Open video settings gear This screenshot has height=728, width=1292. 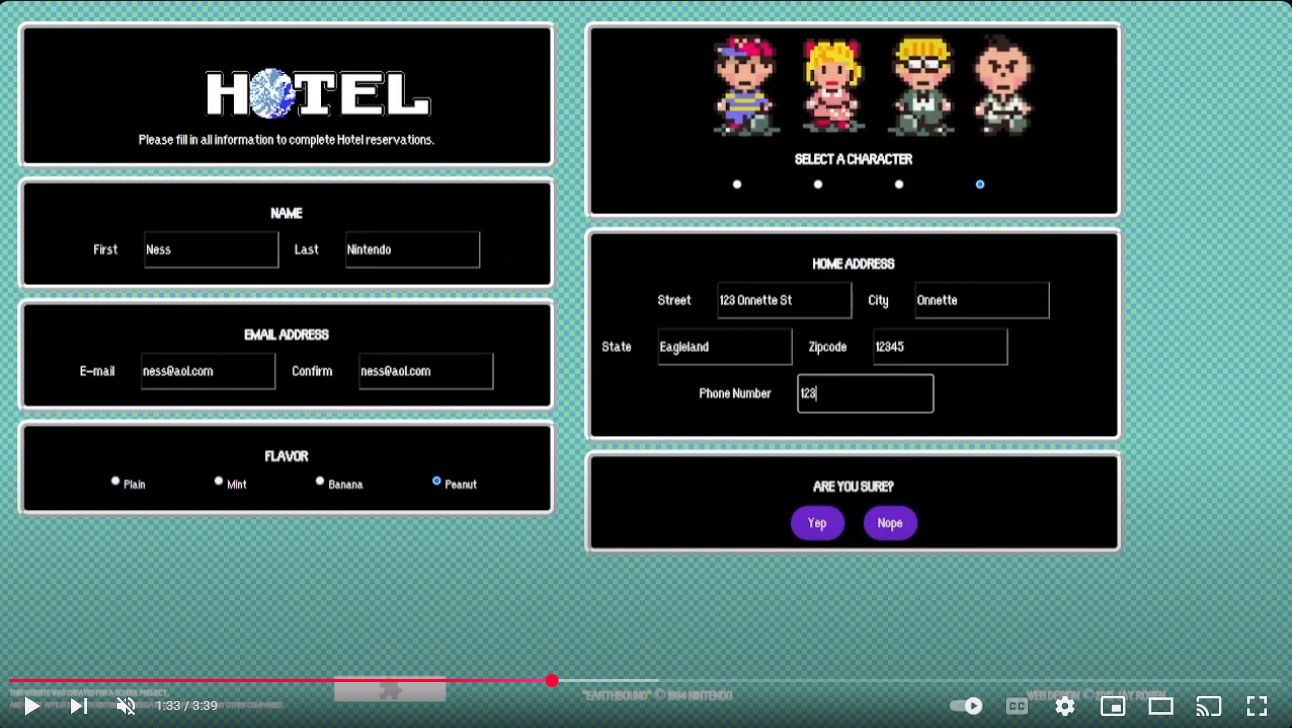pyautogui.click(x=1065, y=706)
